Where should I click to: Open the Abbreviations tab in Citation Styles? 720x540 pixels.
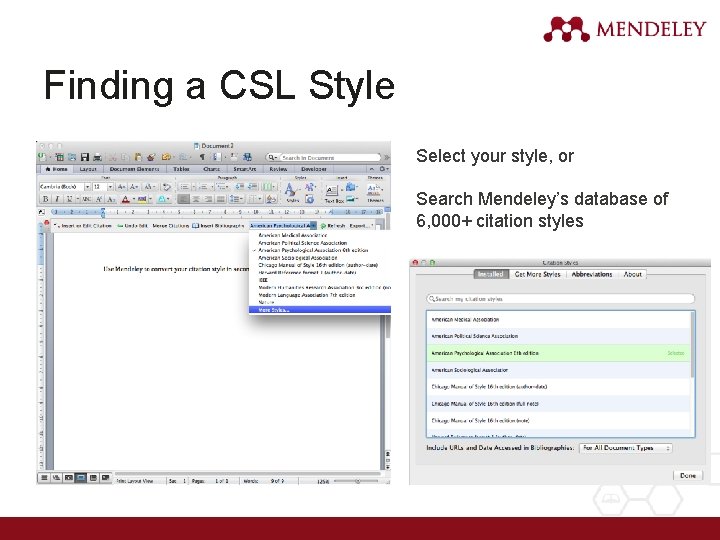pyautogui.click(x=591, y=274)
